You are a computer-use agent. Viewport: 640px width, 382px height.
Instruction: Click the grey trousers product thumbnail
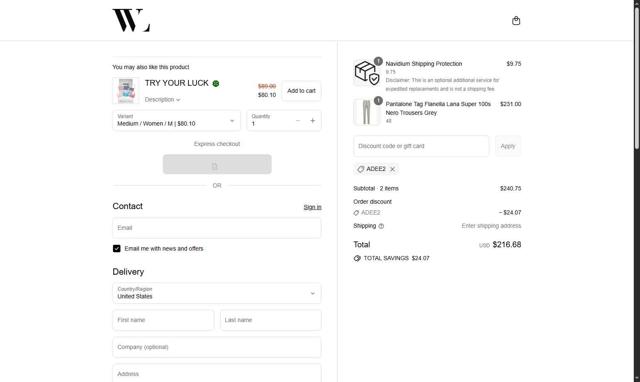[367, 112]
